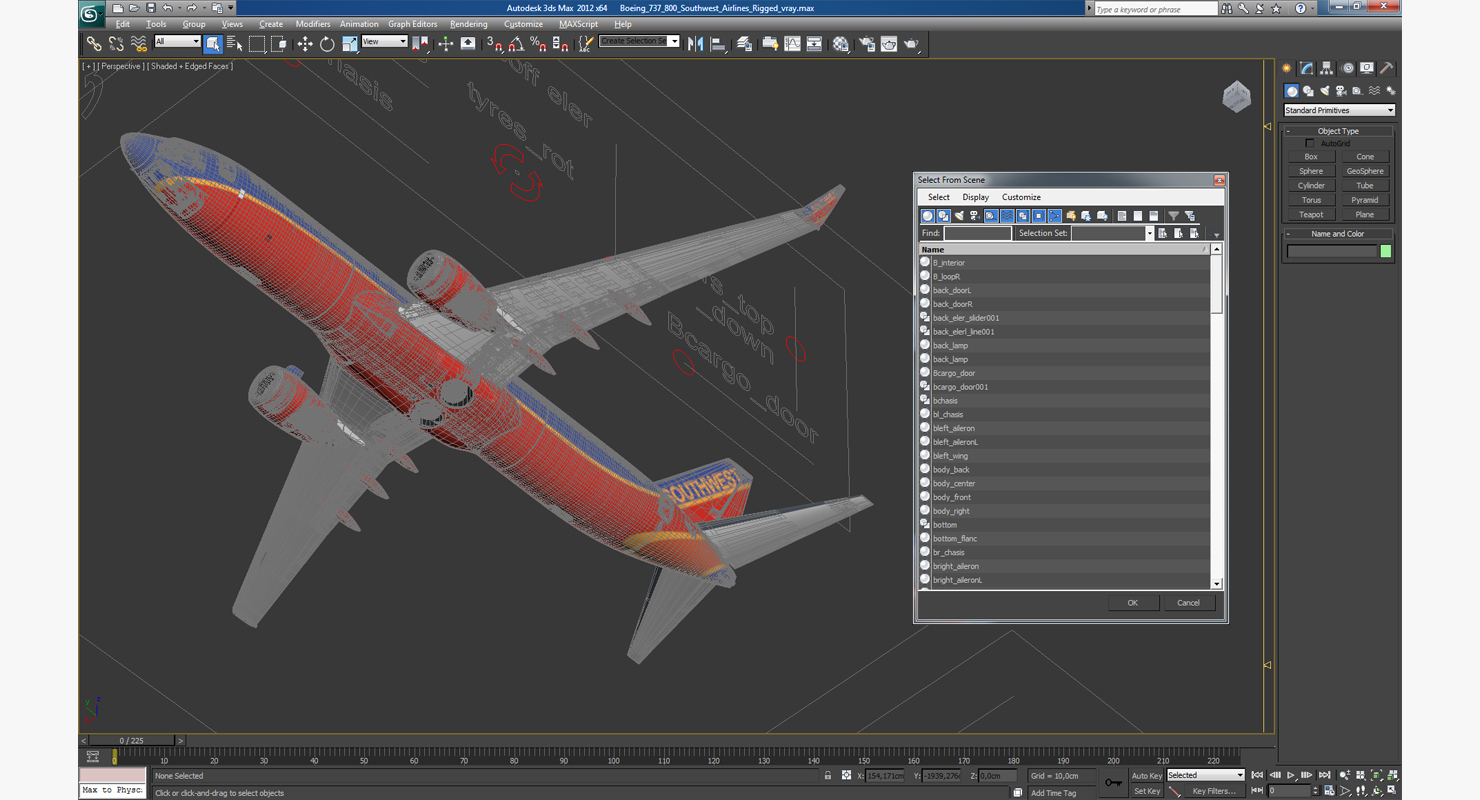Activate the Select and Move tool
Viewport: 1480px width, 800px height.
pos(304,43)
